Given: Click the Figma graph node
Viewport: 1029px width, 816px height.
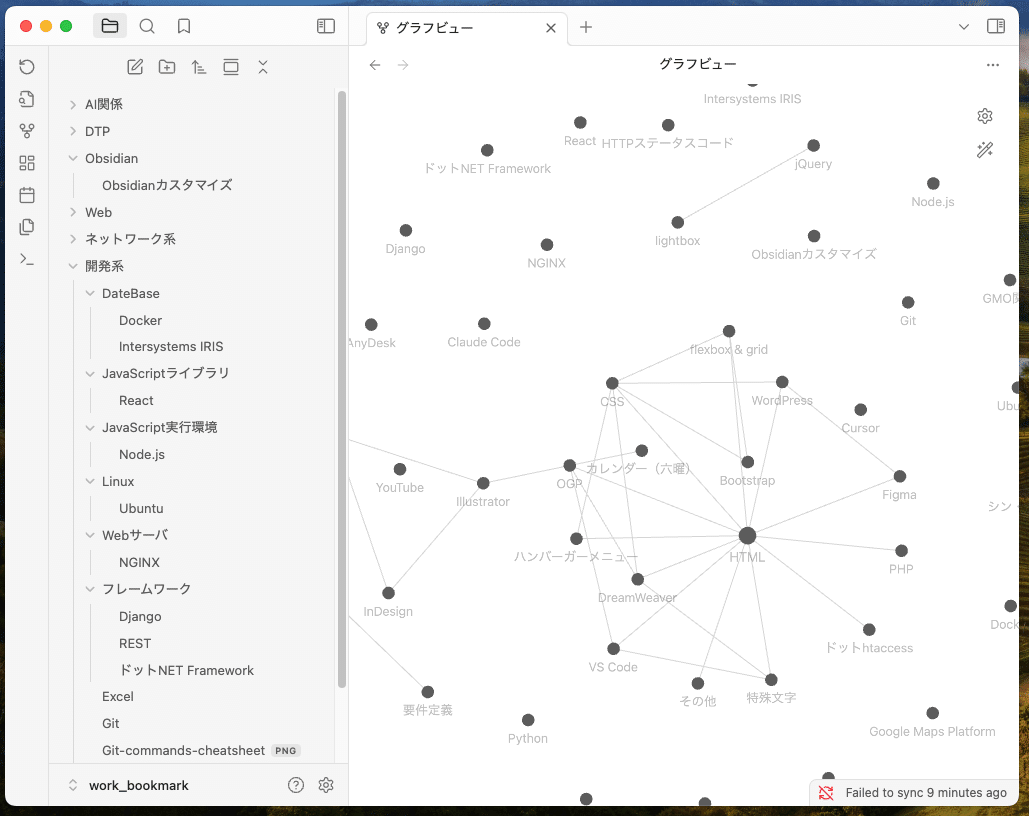Looking at the screenshot, I should [900, 476].
